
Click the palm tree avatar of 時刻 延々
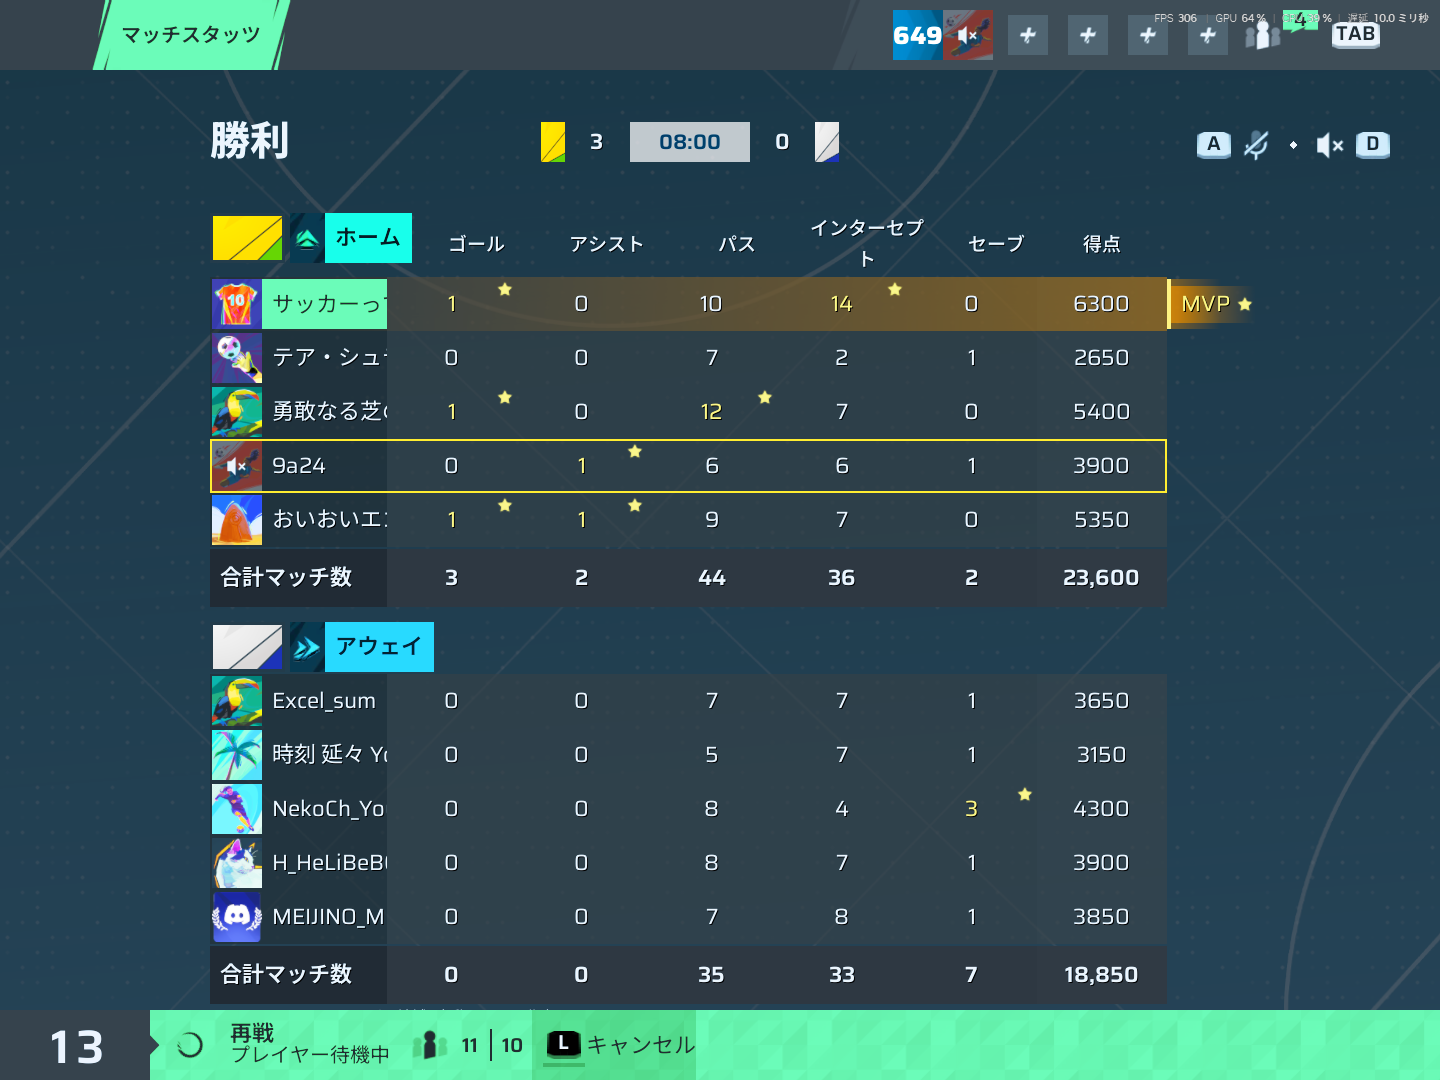click(237, 755)
